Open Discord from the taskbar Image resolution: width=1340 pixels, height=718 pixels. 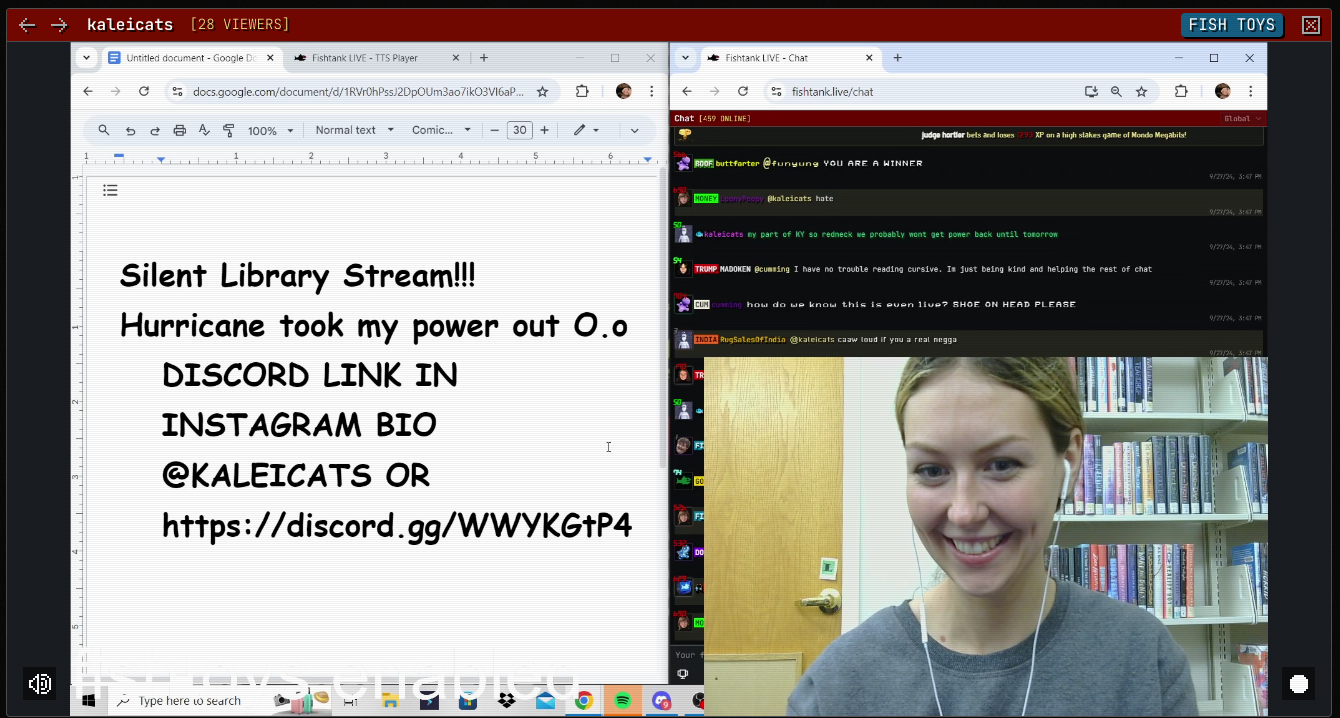point(661,701)
